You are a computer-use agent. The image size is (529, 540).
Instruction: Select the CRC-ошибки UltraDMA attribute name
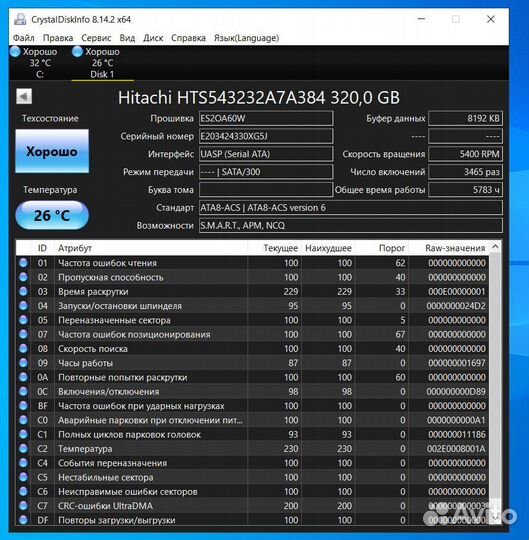coord(105,506)
